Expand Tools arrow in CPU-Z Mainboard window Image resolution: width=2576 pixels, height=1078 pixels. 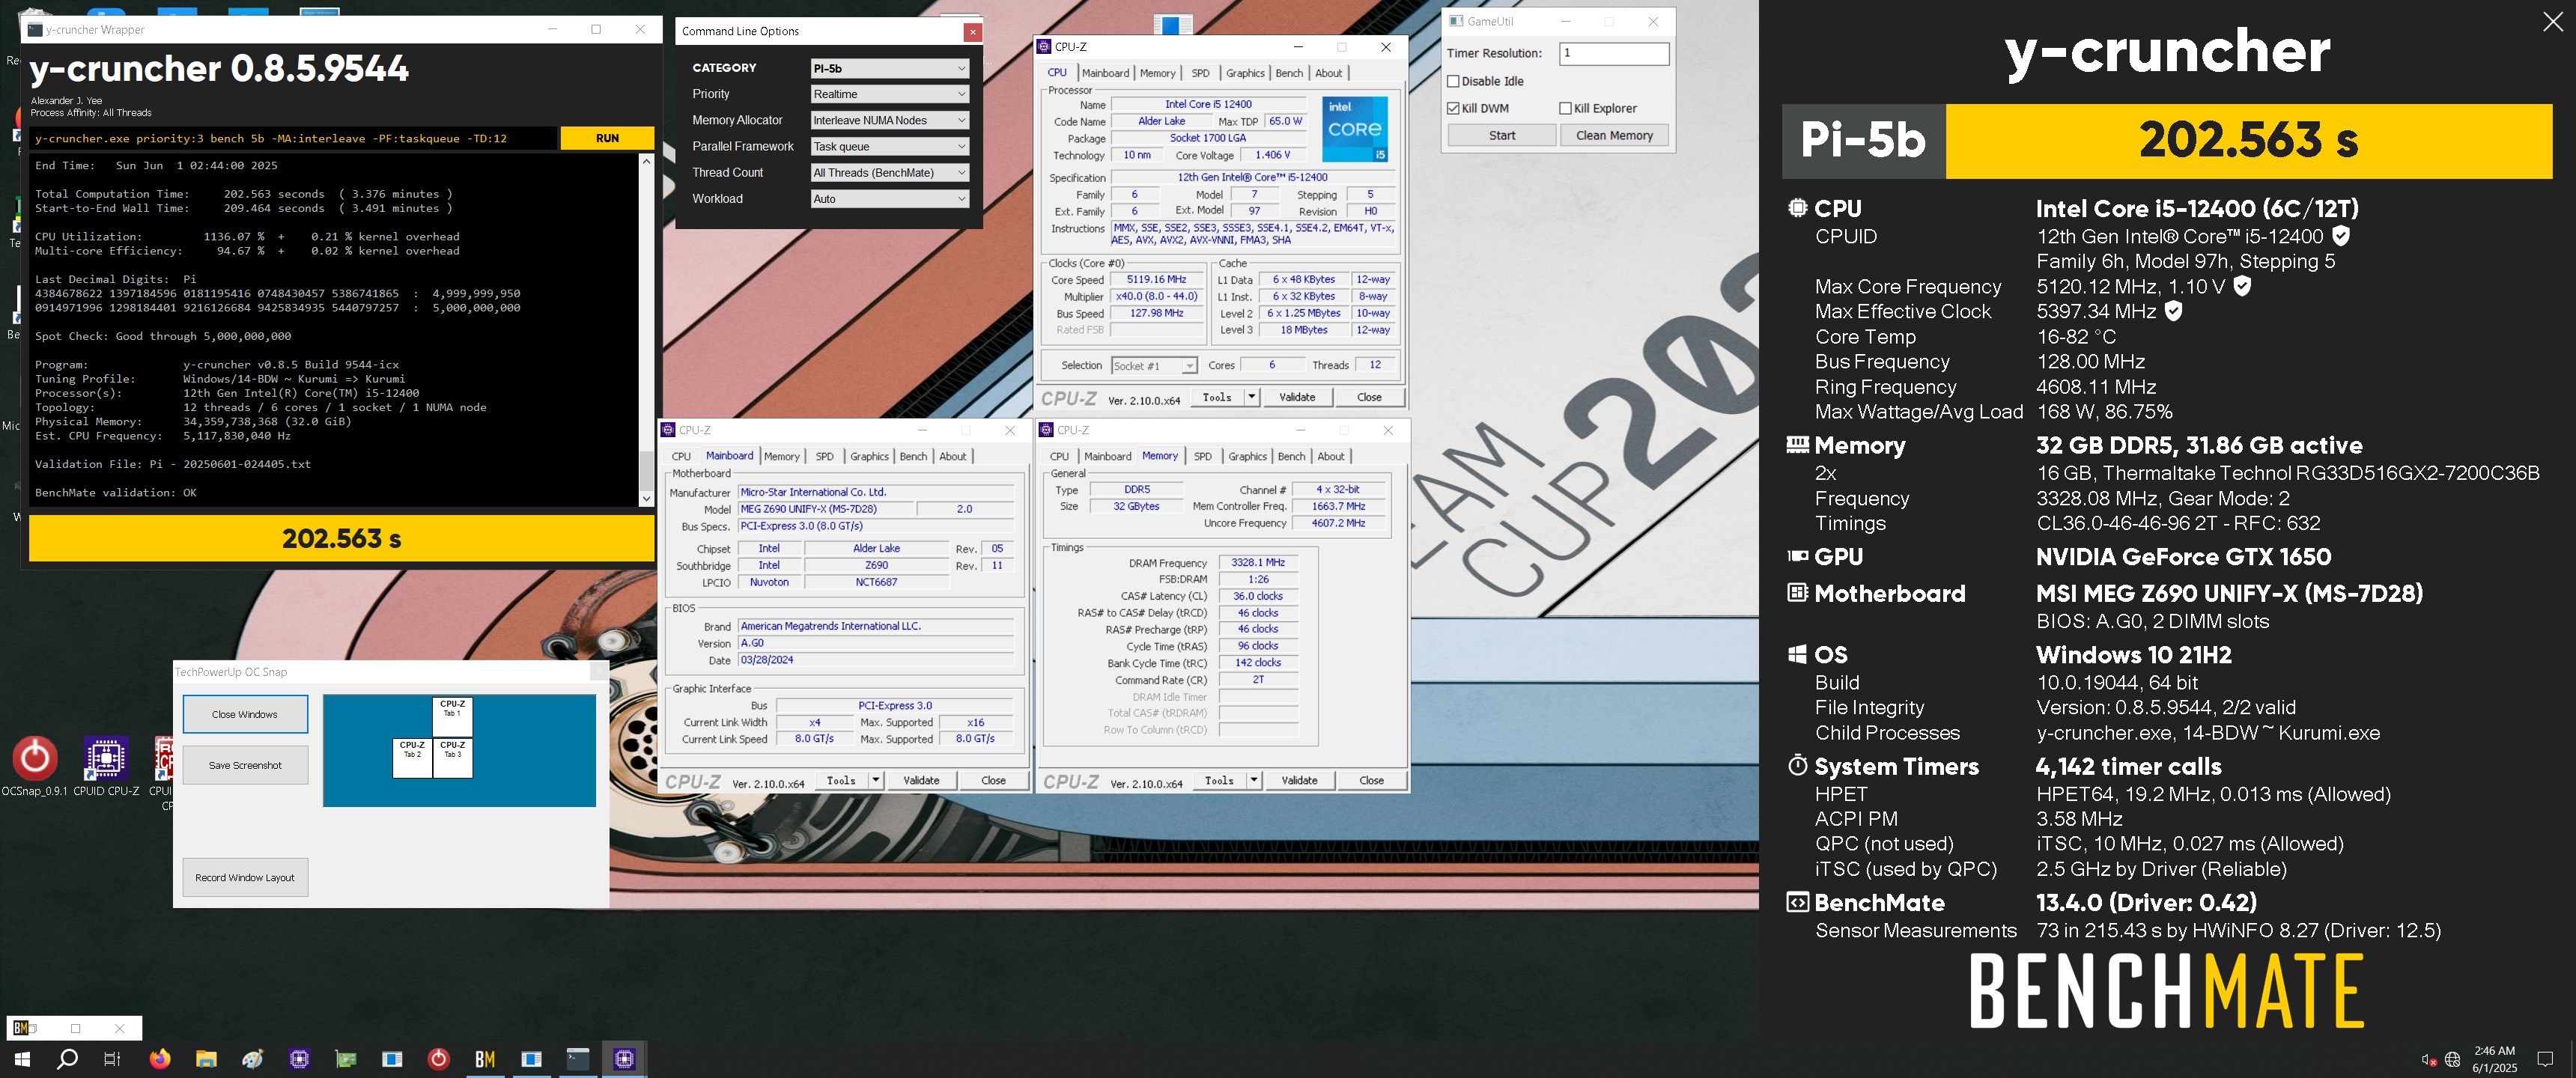(875, 780)
